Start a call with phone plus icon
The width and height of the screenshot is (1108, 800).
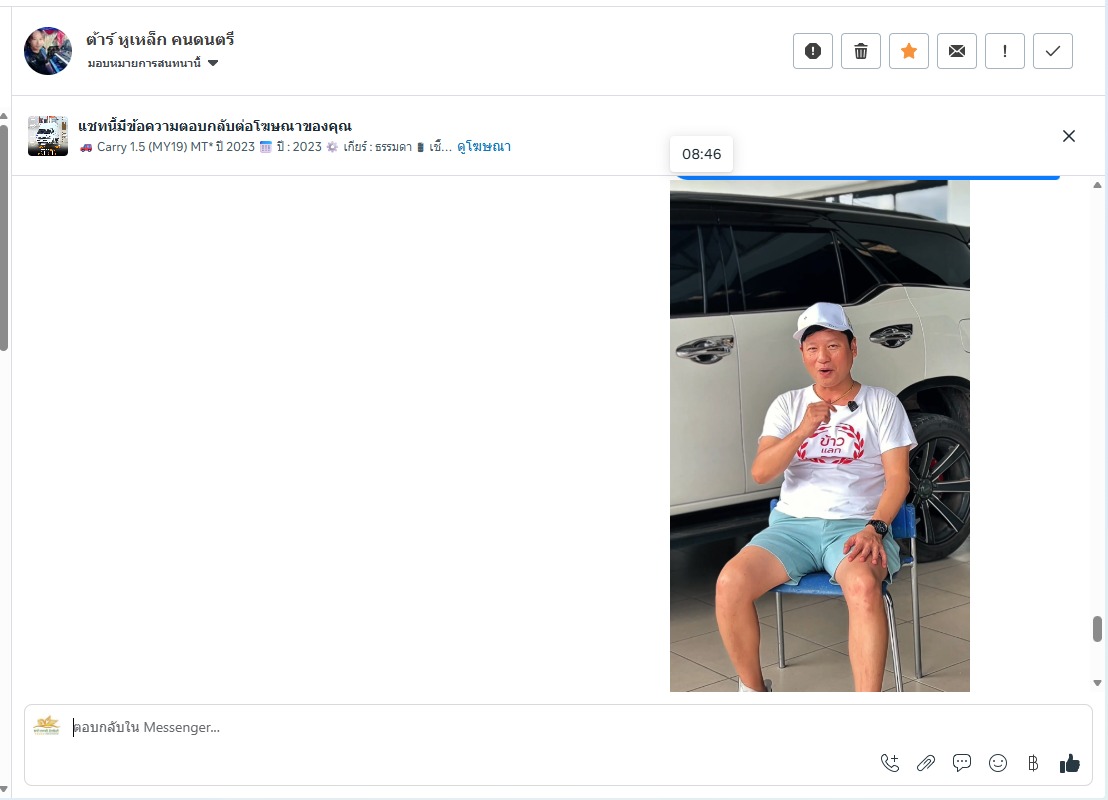[x=890, y=763]
